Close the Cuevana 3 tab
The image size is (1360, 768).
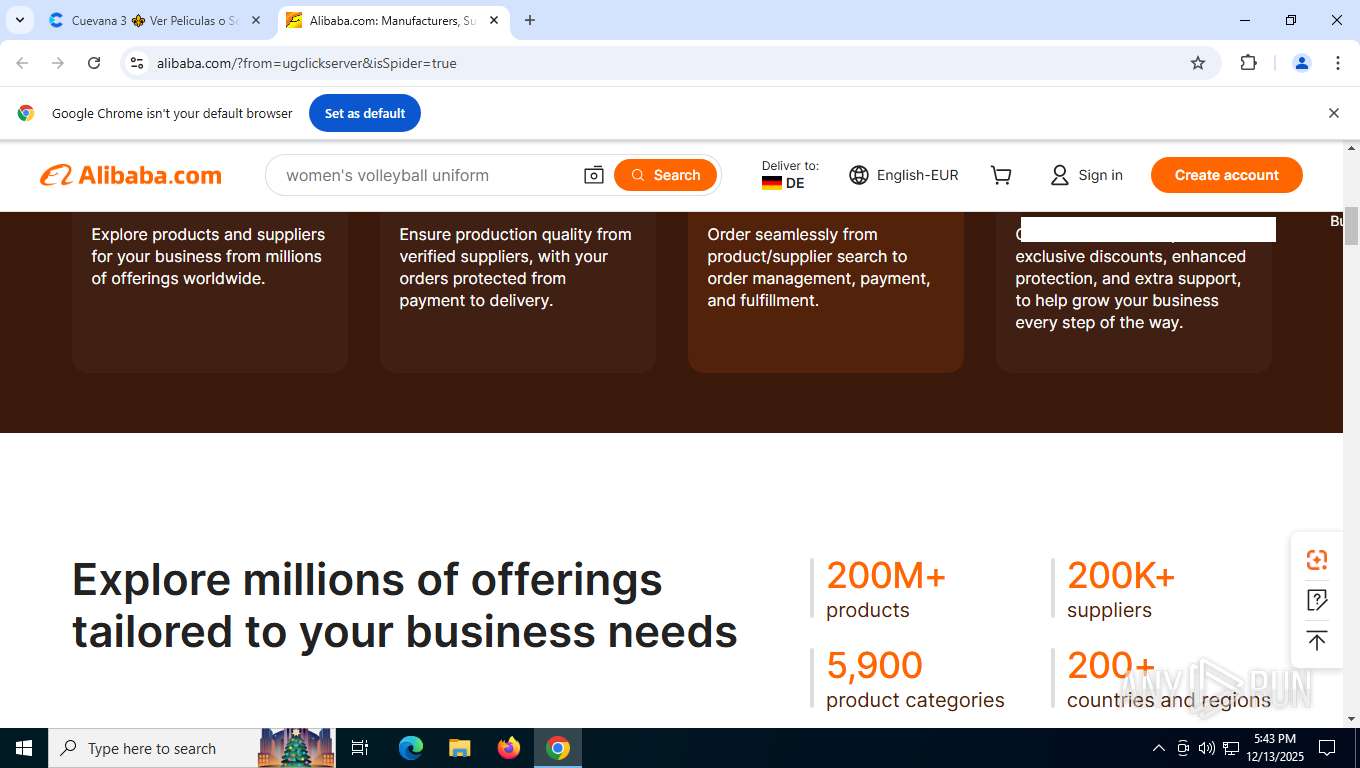(x=256, y=20)
